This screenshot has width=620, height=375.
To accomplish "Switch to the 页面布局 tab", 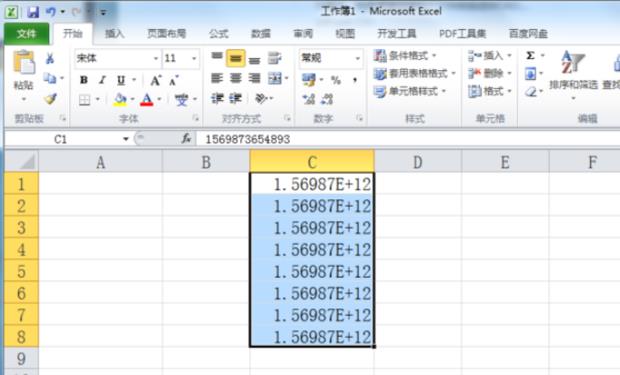I will [166, 34].
